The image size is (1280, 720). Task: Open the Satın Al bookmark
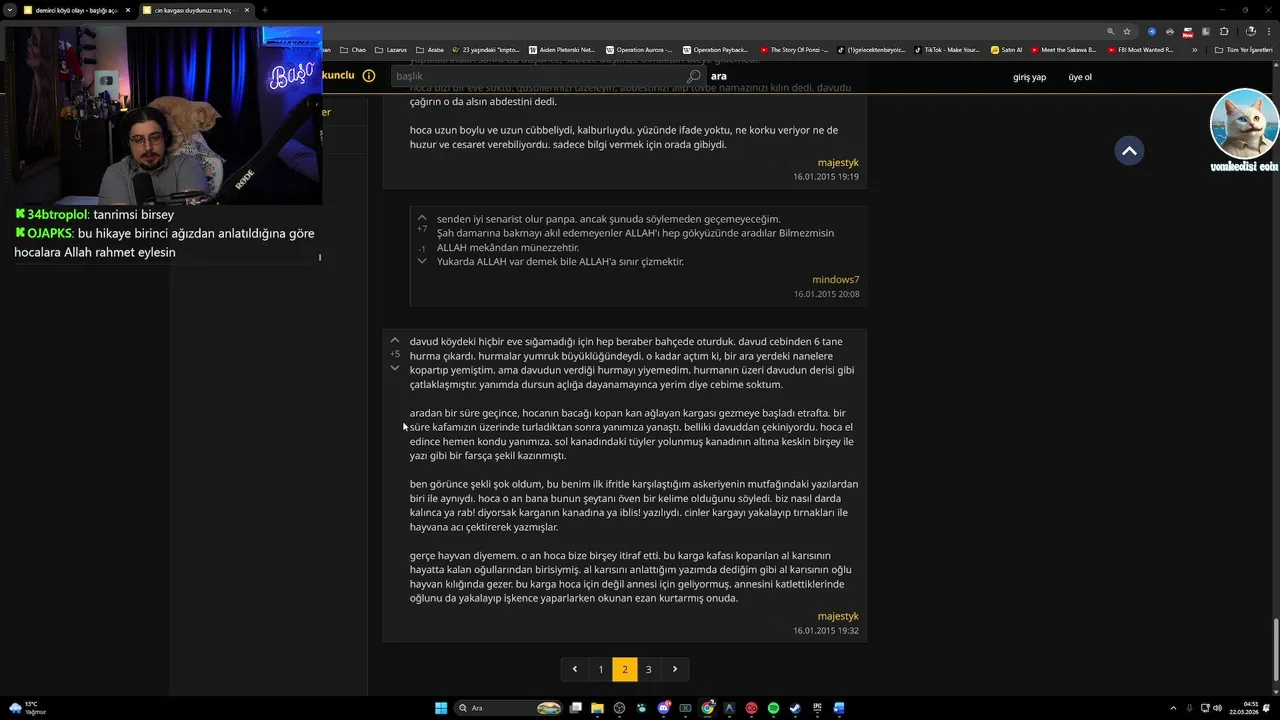tap(1007, 50)
